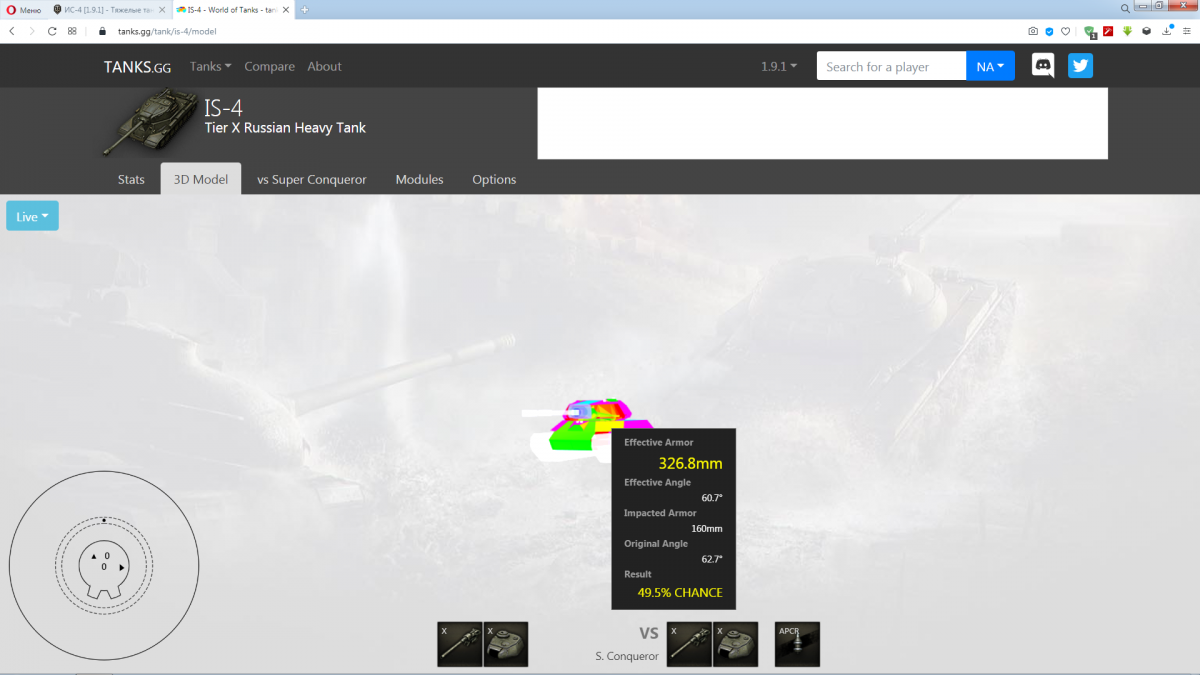Close the ИС-4 [1.9.1] tab
This screenshot has height=675, width=1200.
pos(162,9)
